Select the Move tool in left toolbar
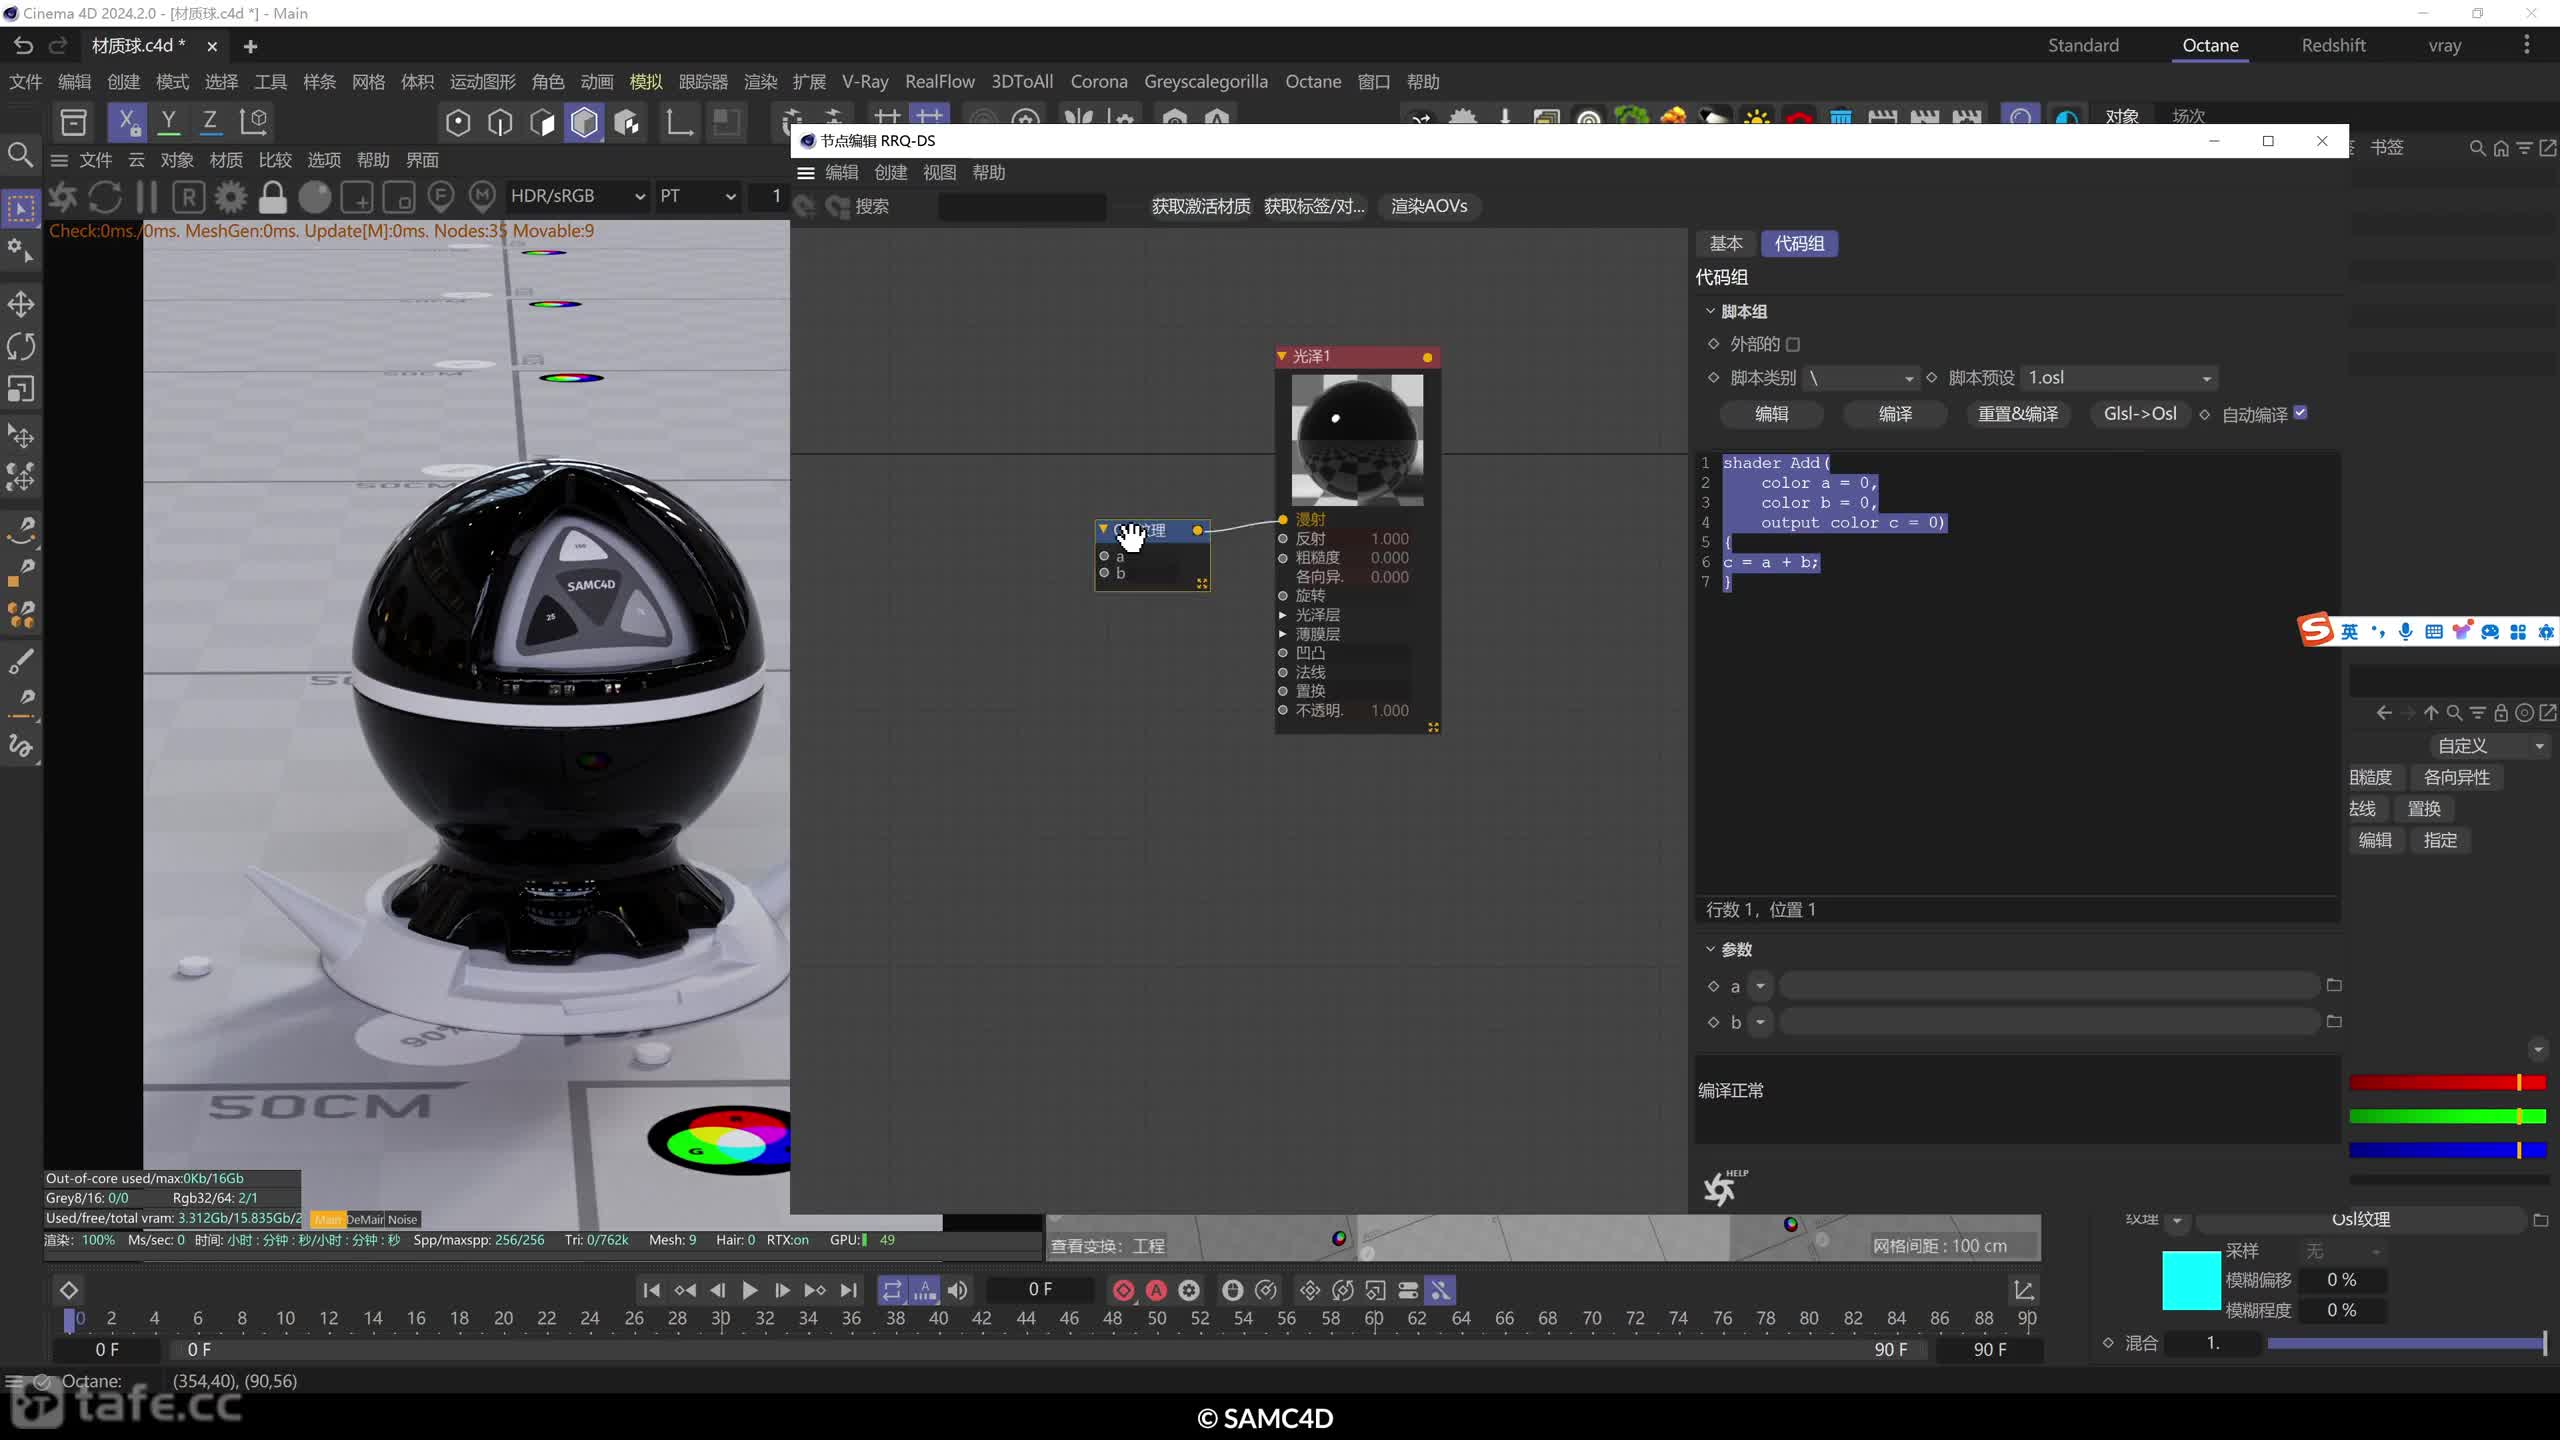Viewport: 2560px width, 1440px height. pyautogui.click(x=21, y=304)
